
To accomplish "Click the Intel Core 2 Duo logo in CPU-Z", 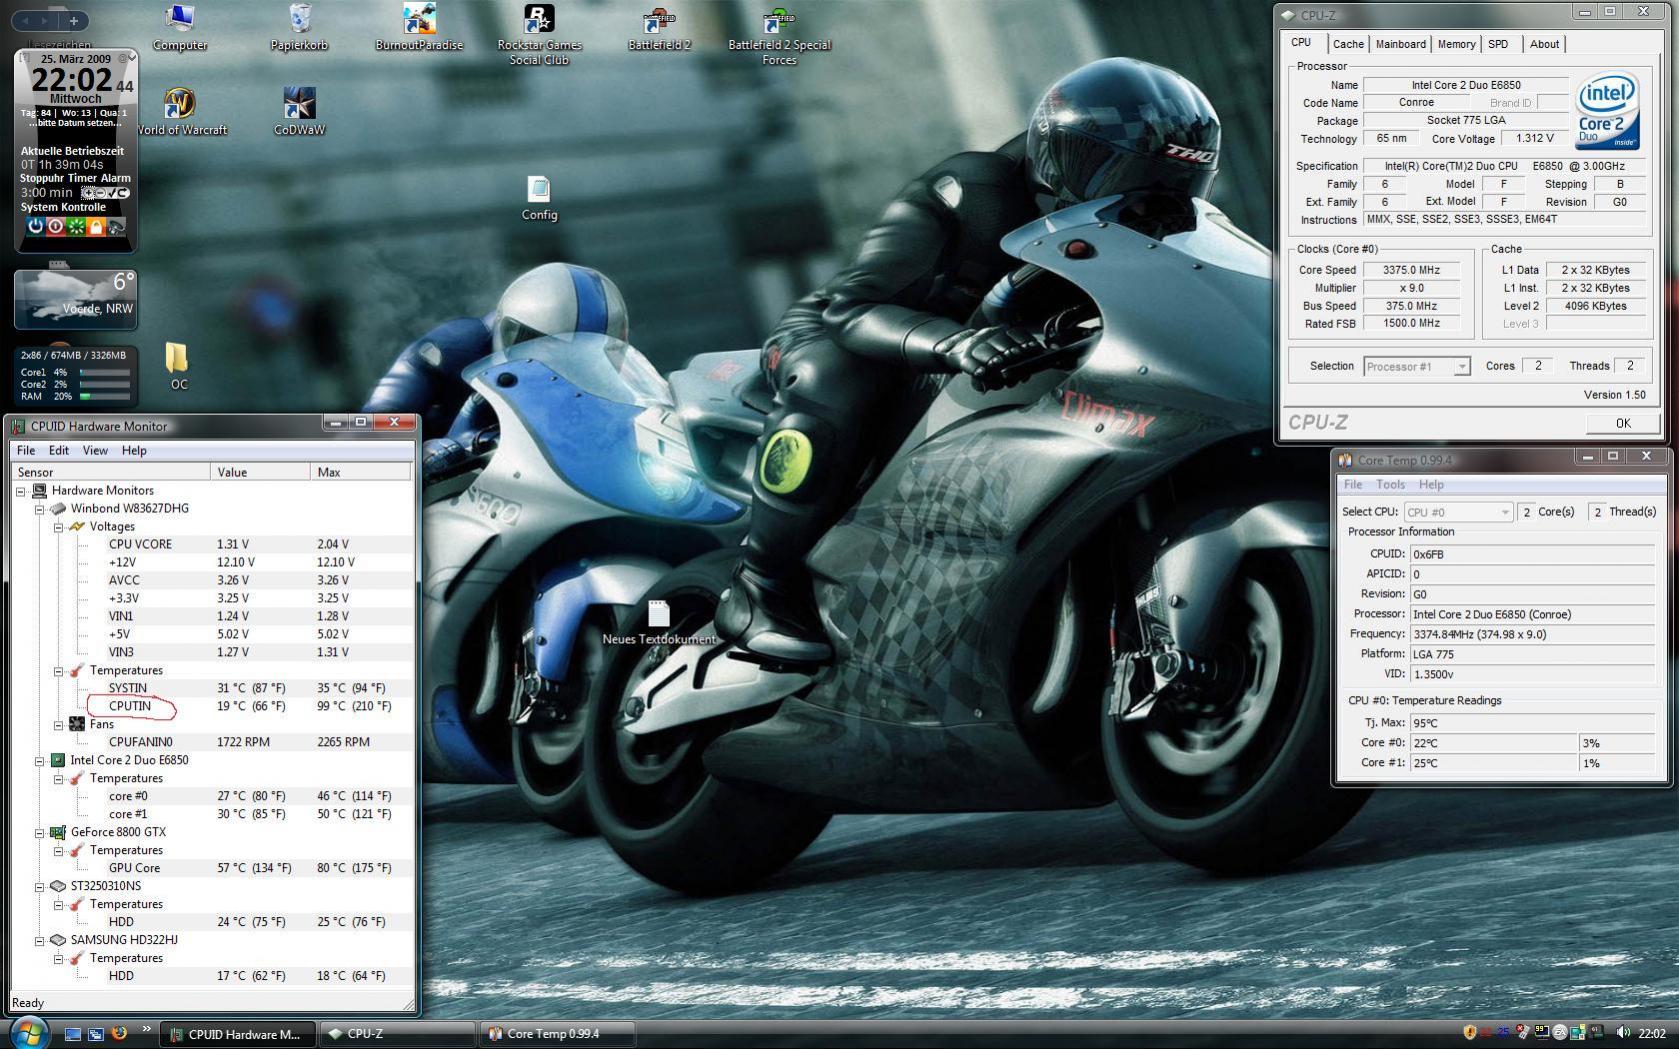I will tap(1608, 112).
